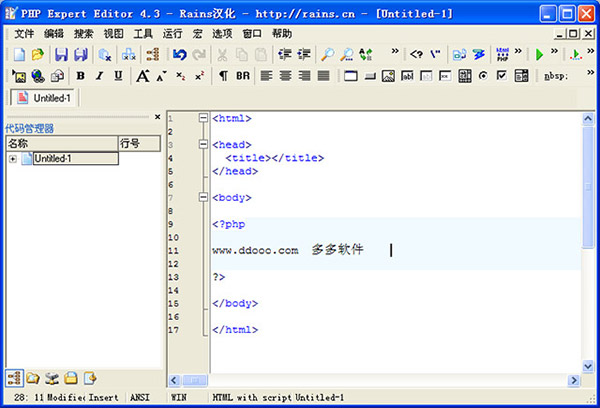The width and height of the screenshot is (600, 408).
Task: Open the 工具 menu
Action: (x=143, y=34)
